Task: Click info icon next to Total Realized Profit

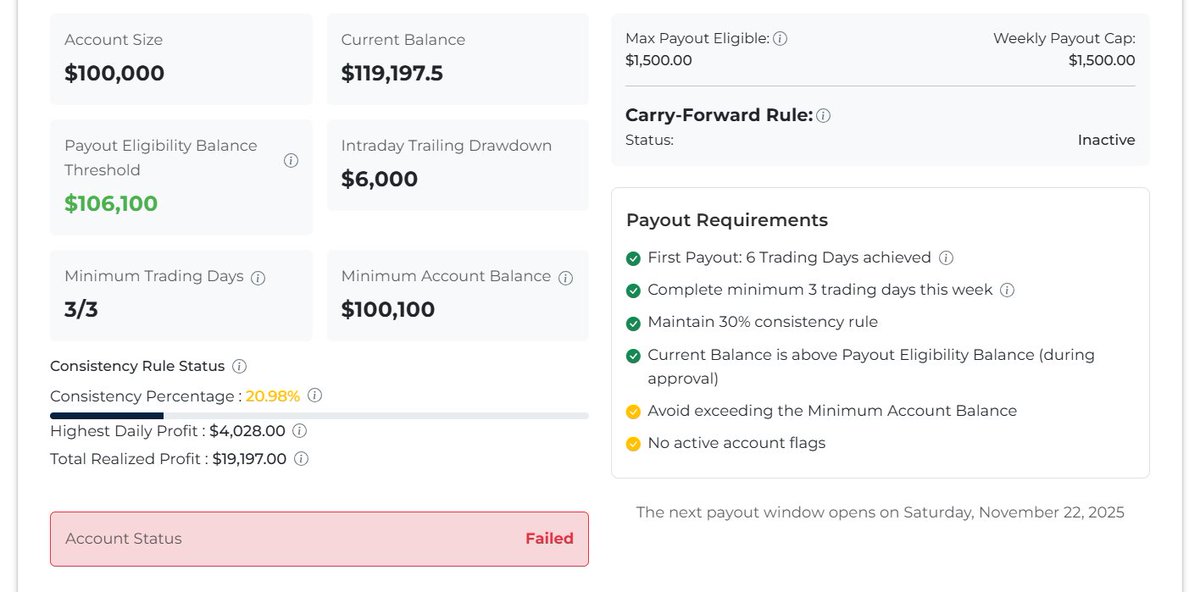Action: pos(301,459)
